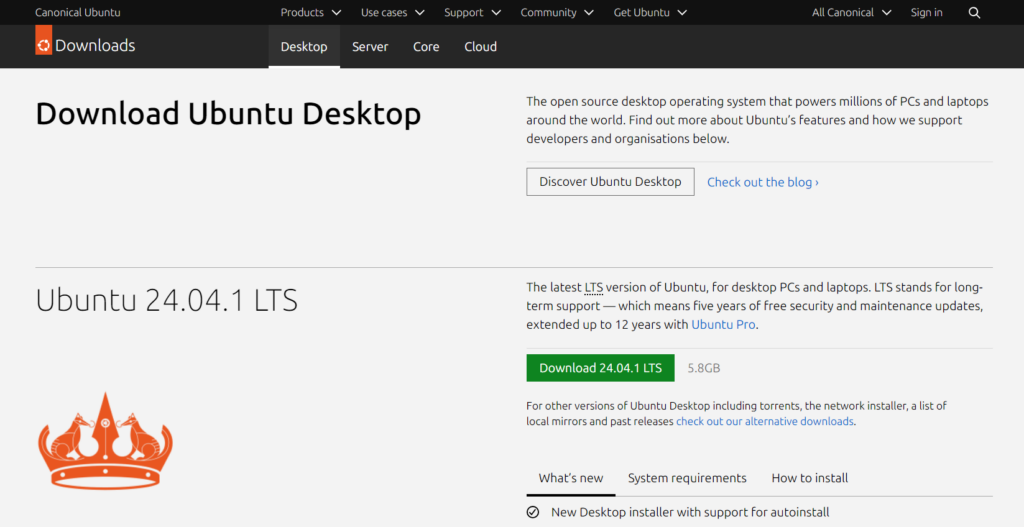Click Sign in at the top bar
Screen dimensions: 1024x527
pyautogui.click(x=926, y=12)
